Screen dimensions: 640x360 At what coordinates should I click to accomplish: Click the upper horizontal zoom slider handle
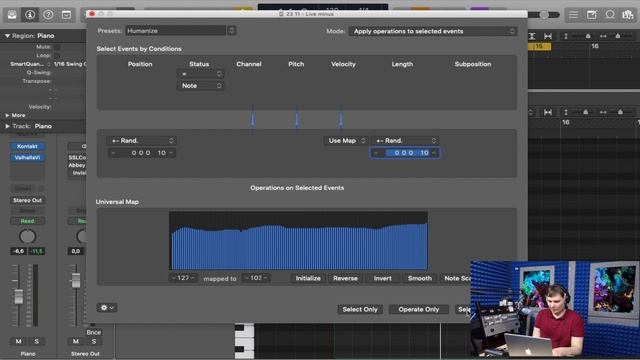pos(618,36)
